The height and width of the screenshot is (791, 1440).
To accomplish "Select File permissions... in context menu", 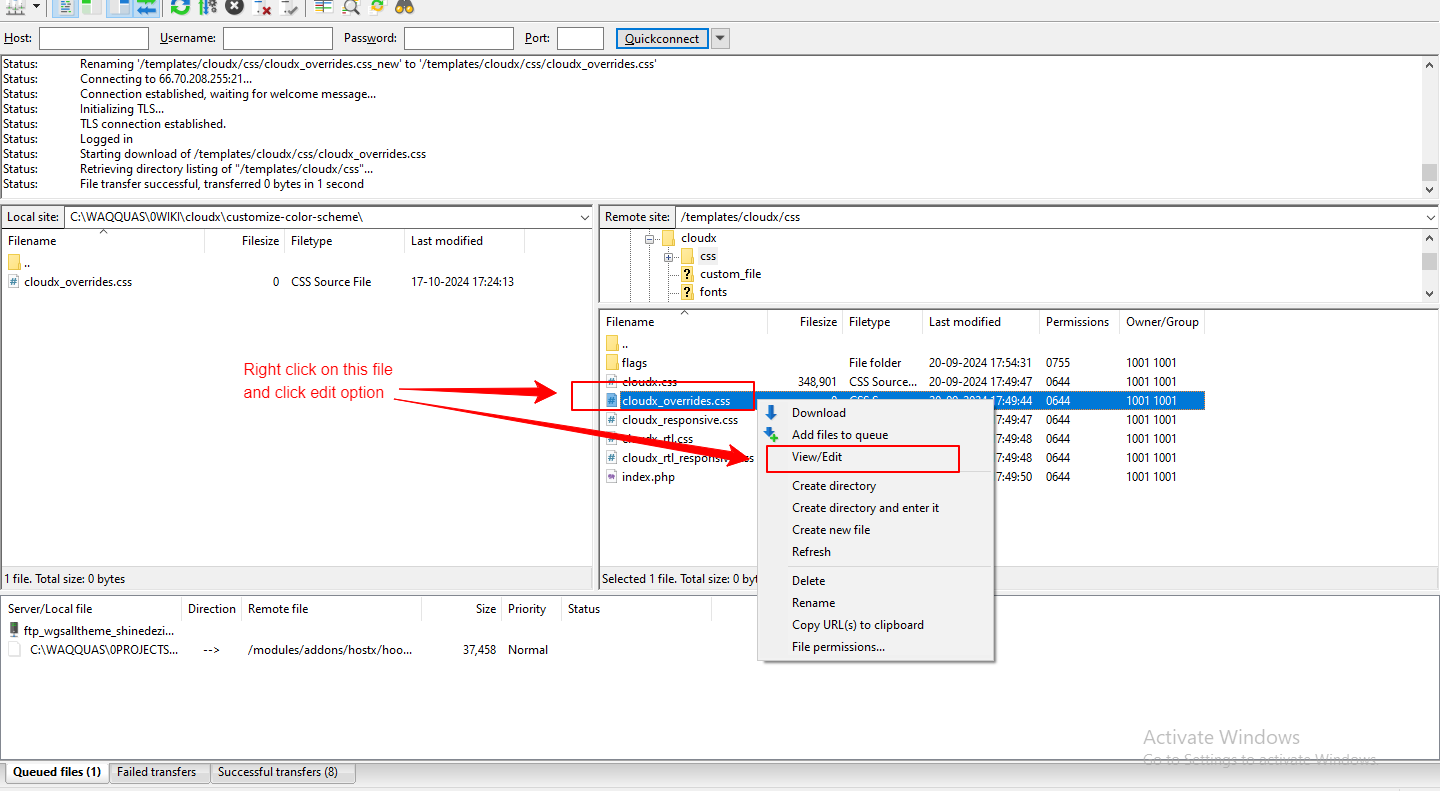I will (x=838, y=647).
